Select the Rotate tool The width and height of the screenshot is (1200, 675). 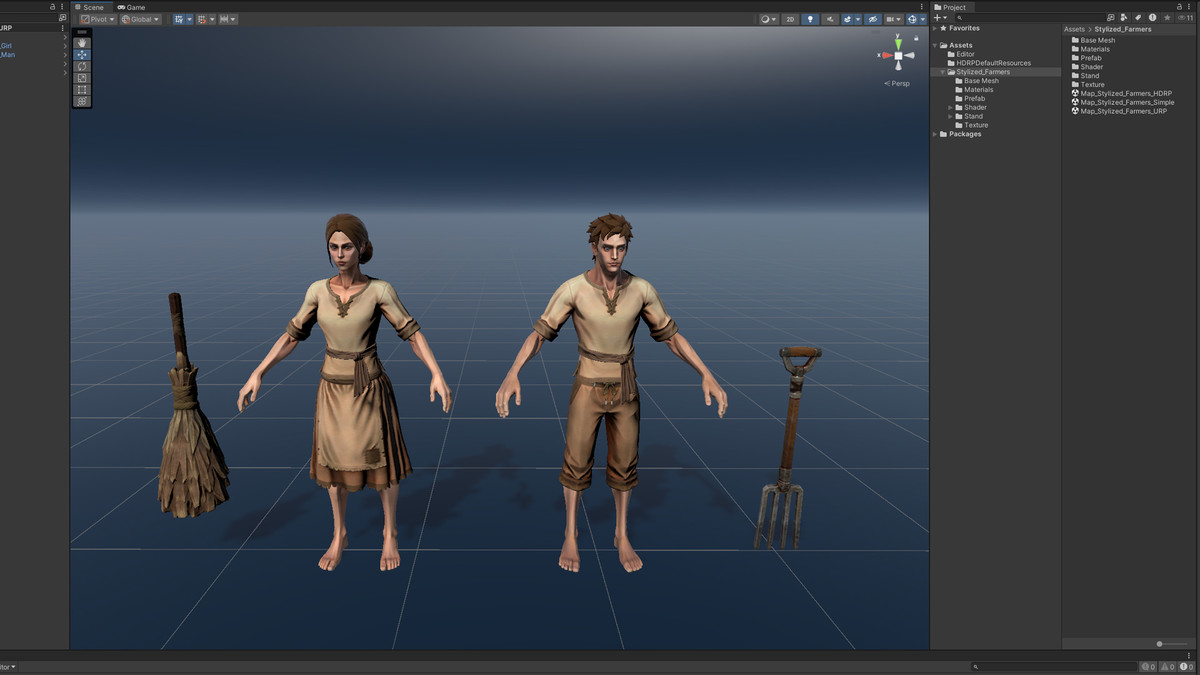[82, 66]
